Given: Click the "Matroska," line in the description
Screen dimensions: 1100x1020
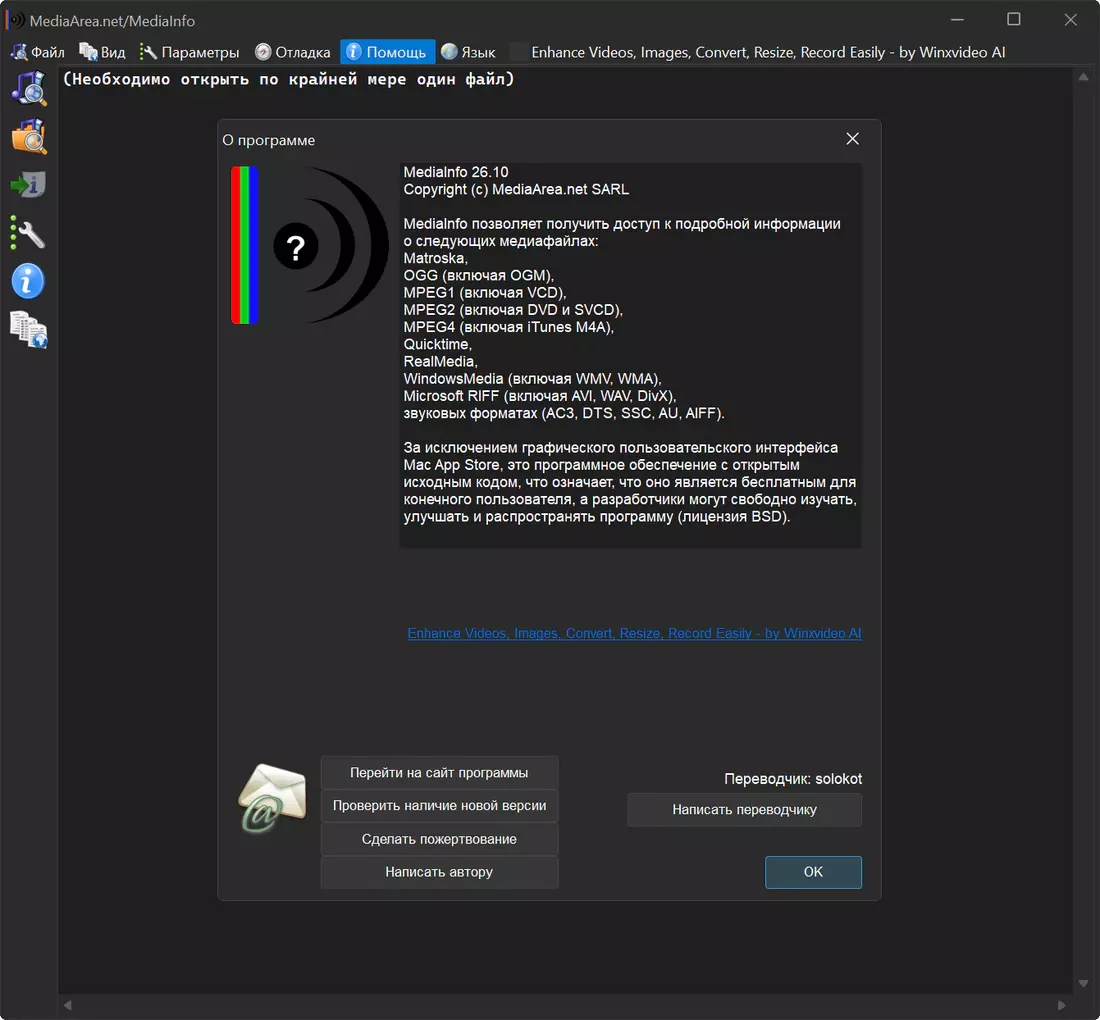Looking at the screenshot, I should pos(436,258).
